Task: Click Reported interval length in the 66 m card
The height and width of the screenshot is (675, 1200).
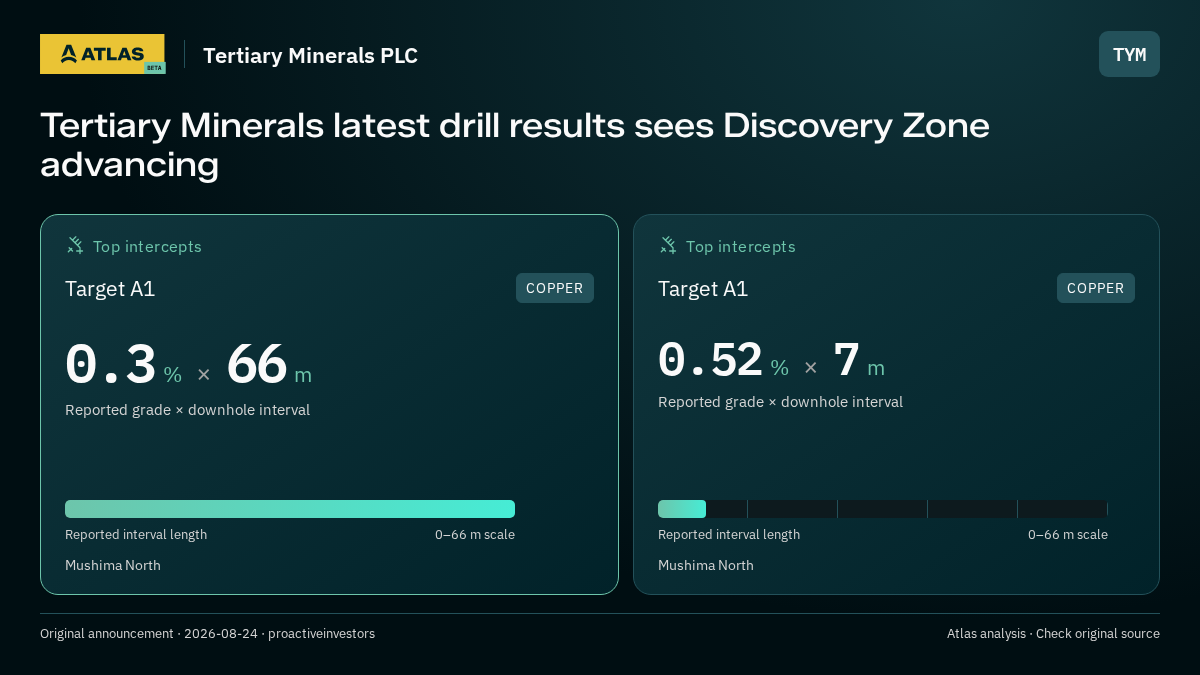Action: pos(136,535)
